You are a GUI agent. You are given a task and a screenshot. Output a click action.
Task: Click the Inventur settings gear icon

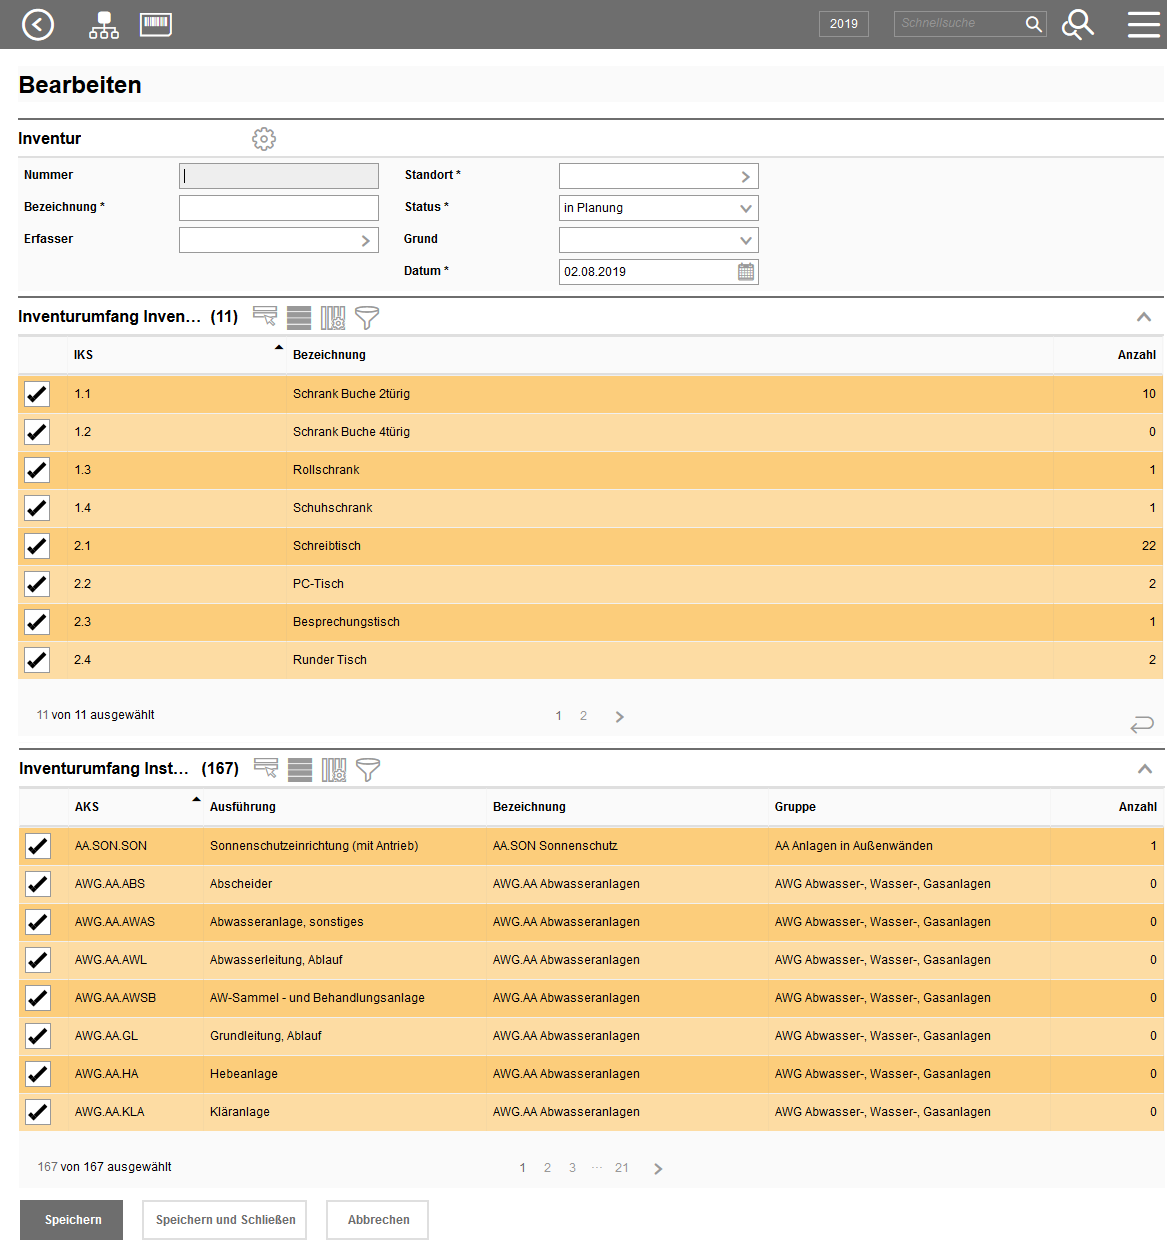coord(264,139)
